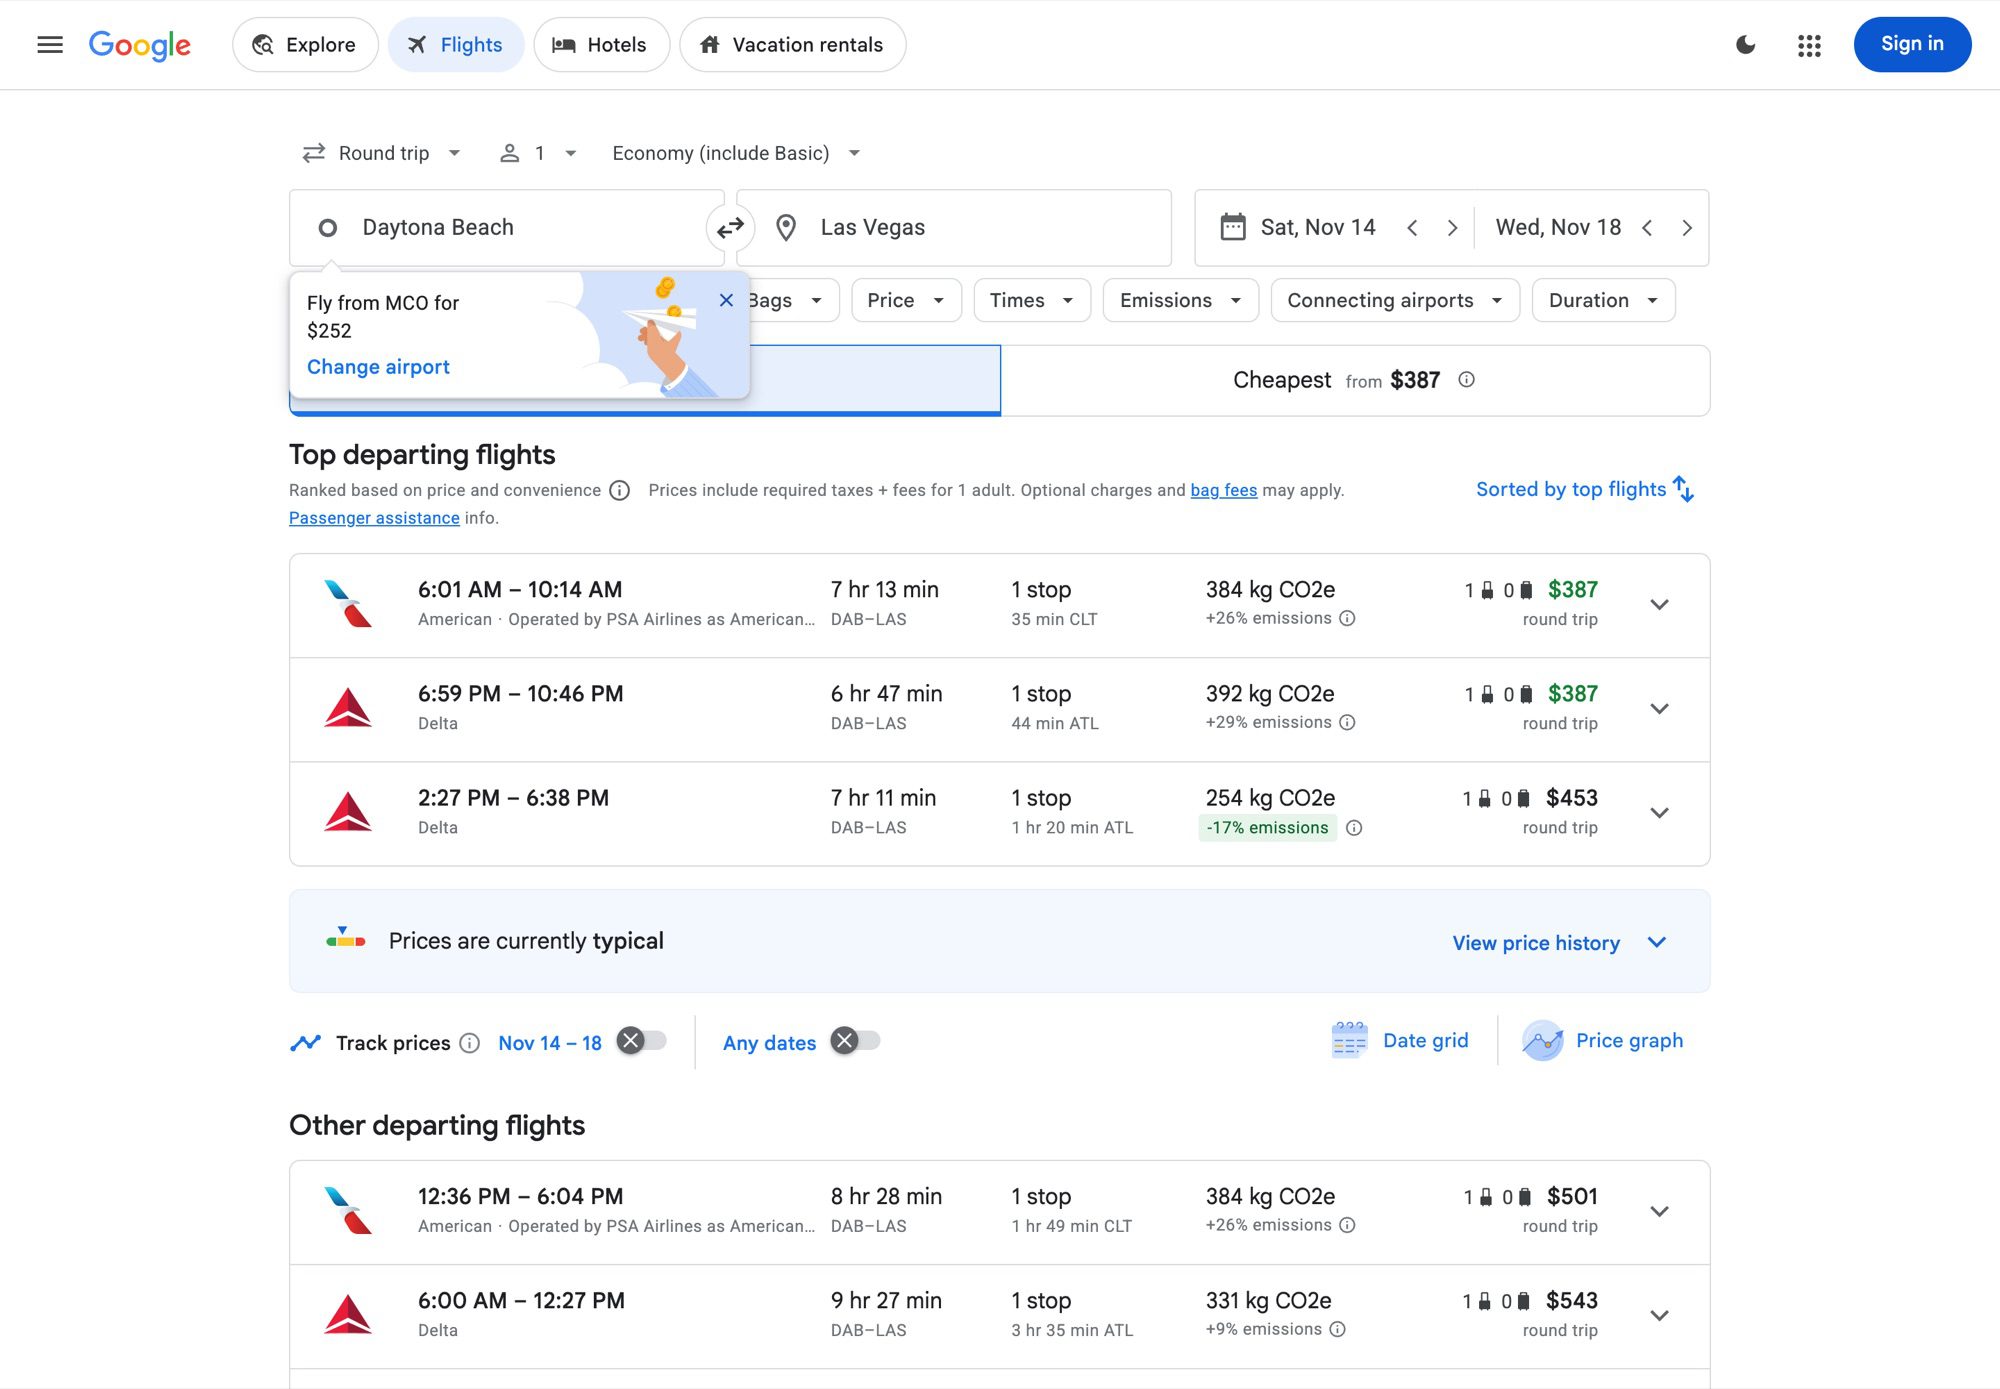The height and width of the screenshot is (1389, 2000).
Task: Show emissions info for -17% emissions flight
Action: [1354, 828]
